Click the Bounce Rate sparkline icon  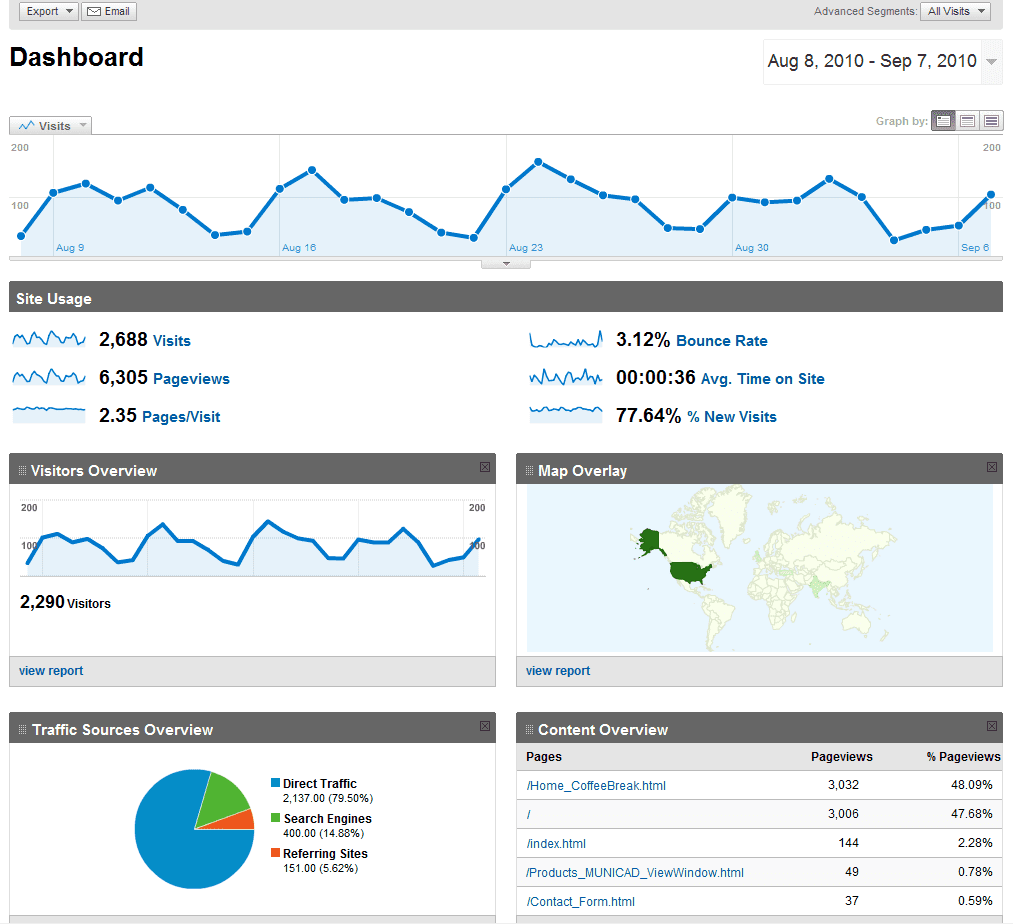click(x=566, y=340)
